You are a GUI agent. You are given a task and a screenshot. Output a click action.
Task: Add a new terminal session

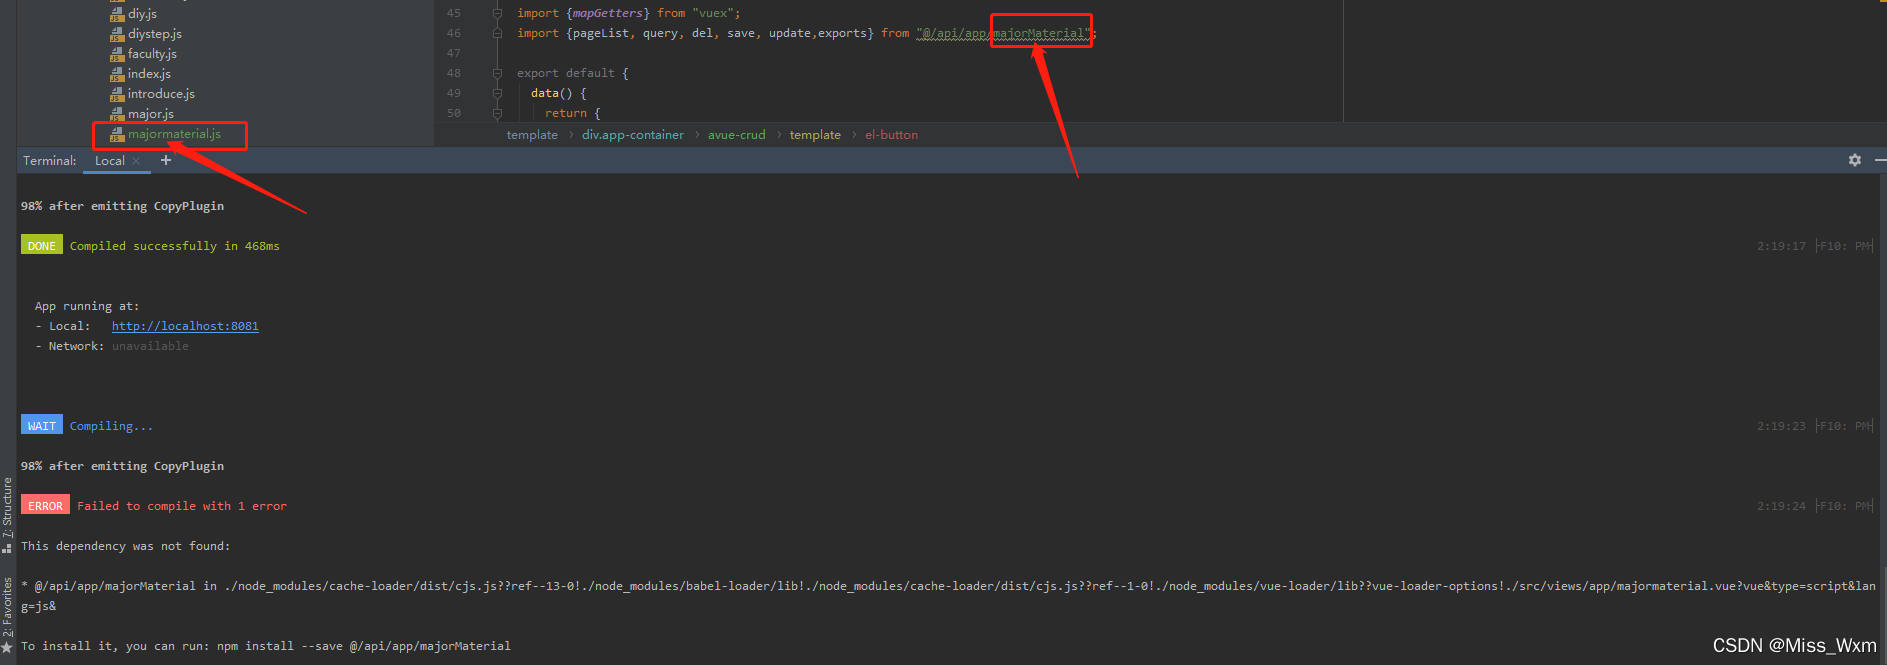(x=166, y=160)
